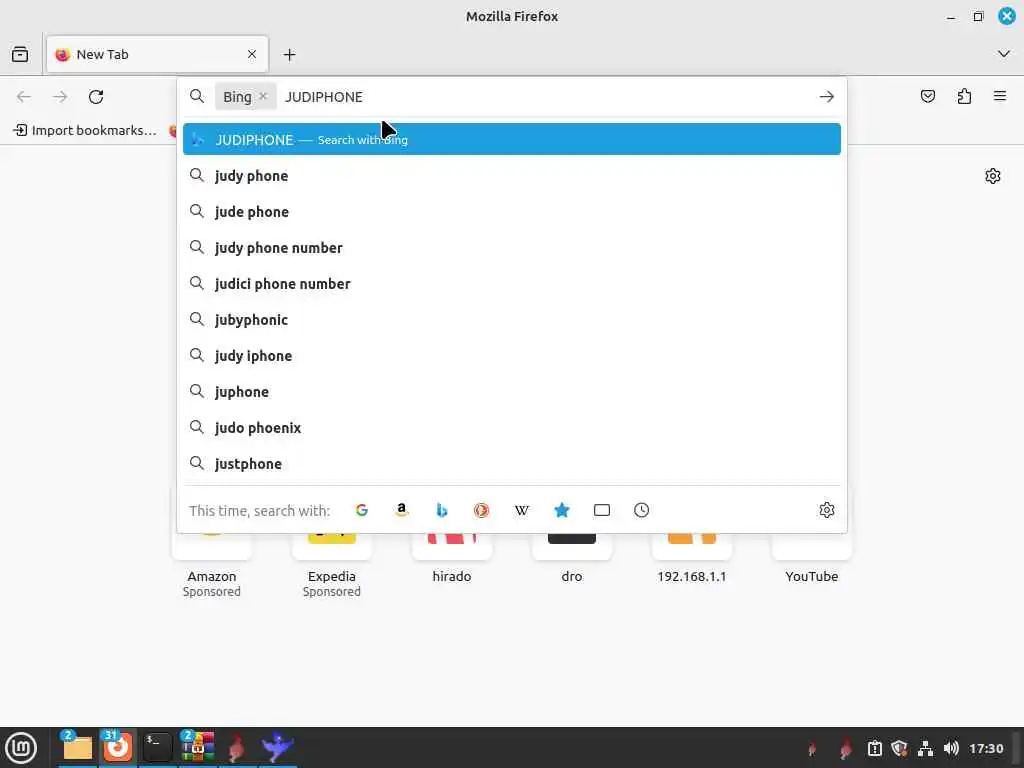Choose suggestion 'justphone'

(x=512, y=464)
